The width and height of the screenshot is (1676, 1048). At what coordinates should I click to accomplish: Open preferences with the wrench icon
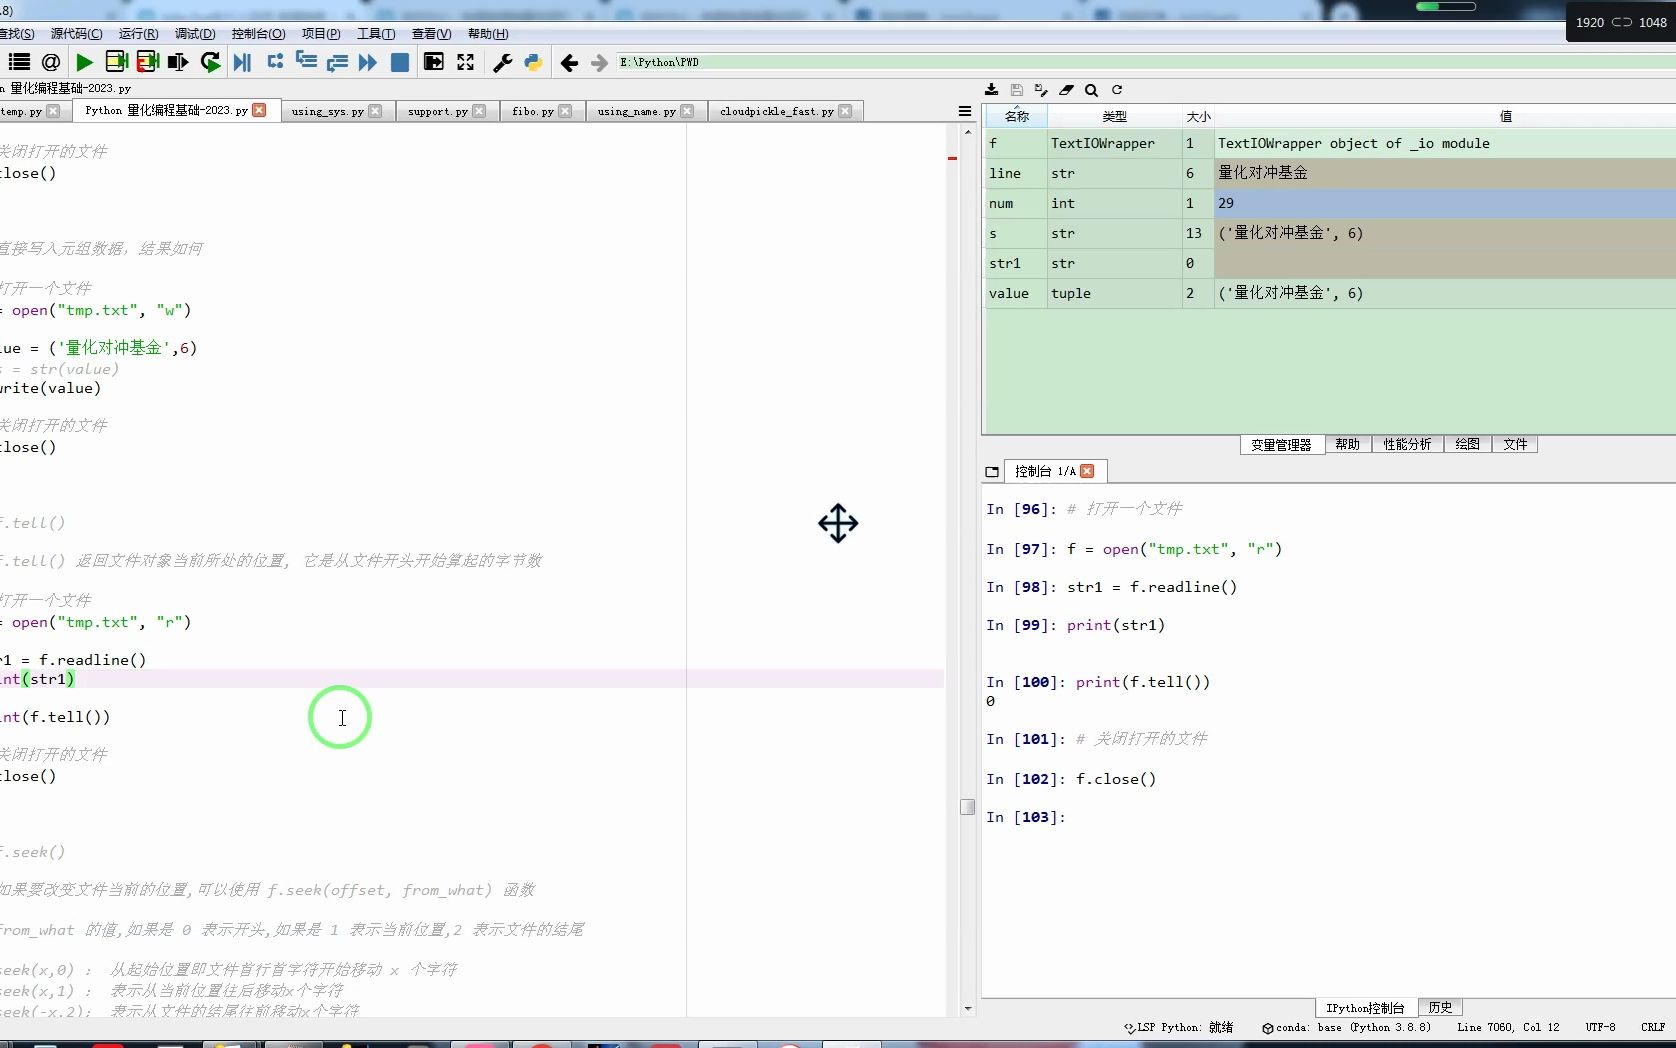pos(503,62)
